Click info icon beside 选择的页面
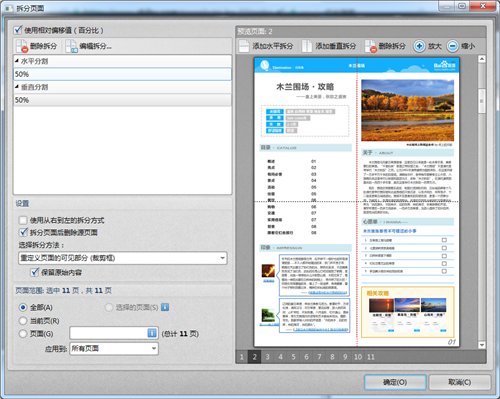This screenshot has height=399, width=500. click(165, 307)
